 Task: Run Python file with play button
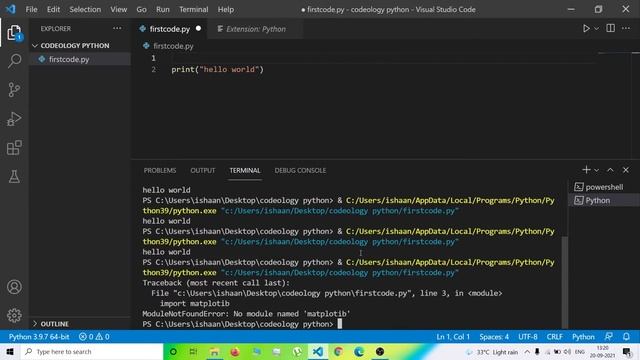click(x=586, y=29)
